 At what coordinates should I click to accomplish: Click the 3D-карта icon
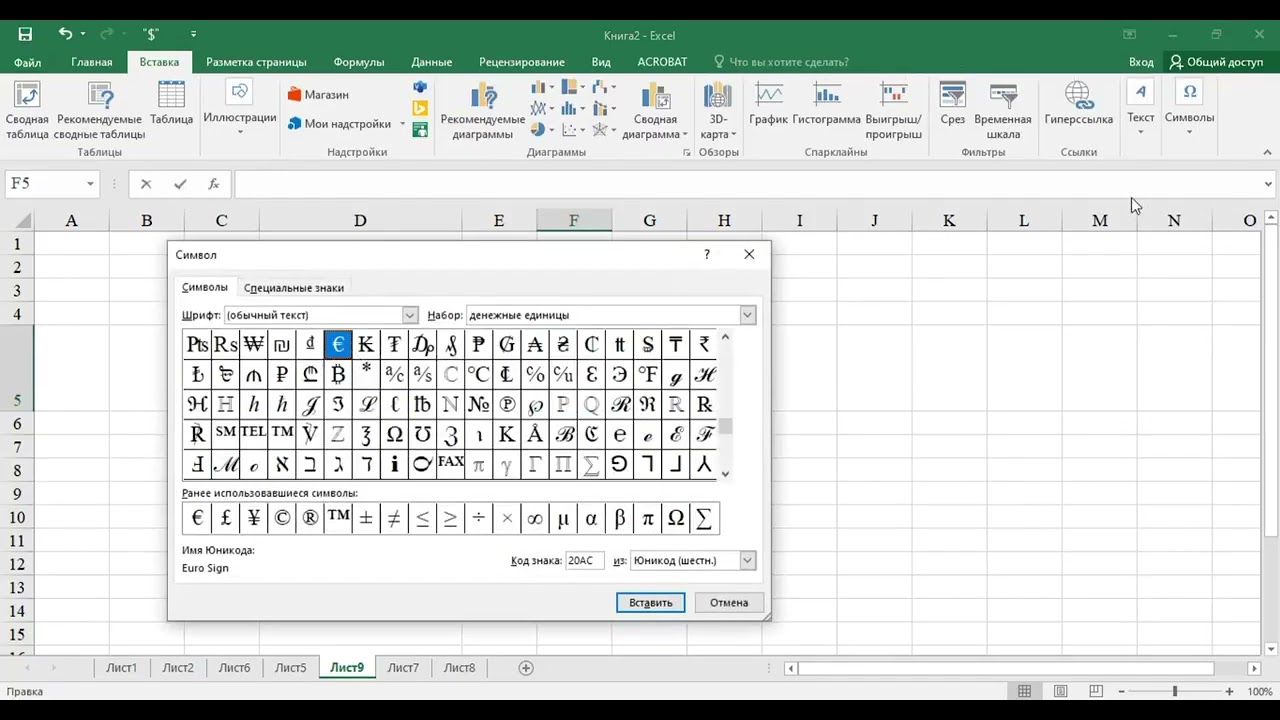(718, 112)
